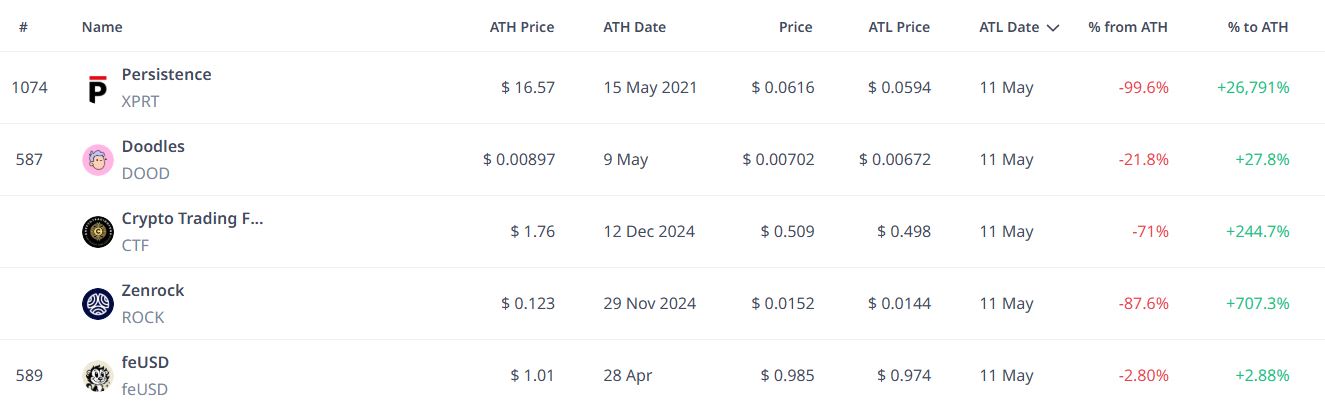Sort by rank number column header

23,28
